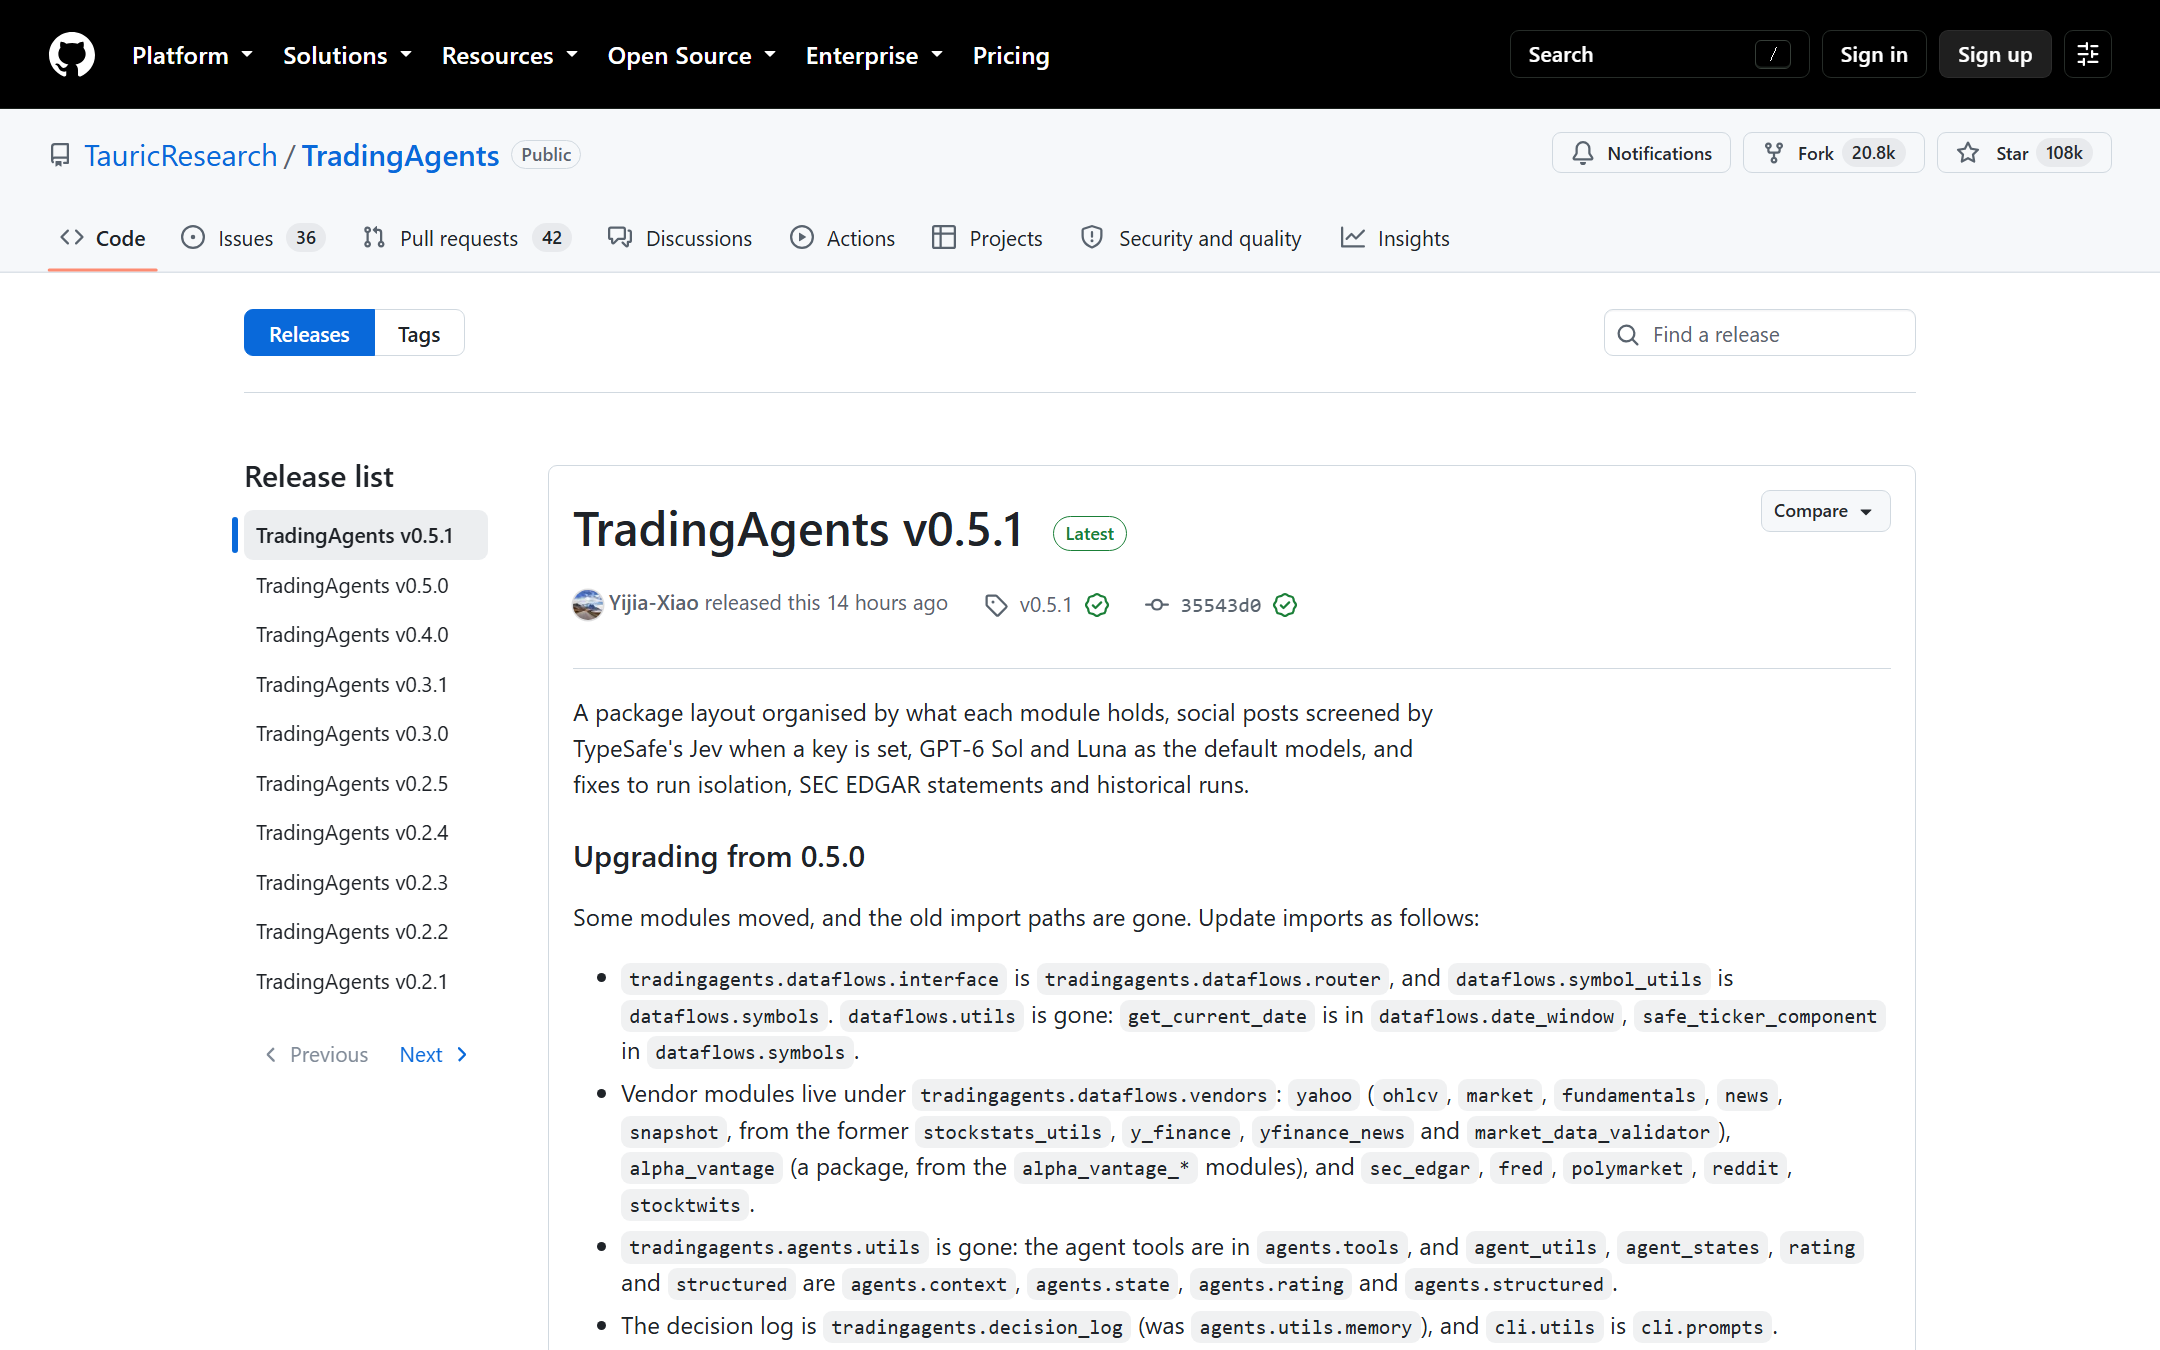Open the Issues tab
This screenshot has height=1350, width=2160.
tap(252, 238)
